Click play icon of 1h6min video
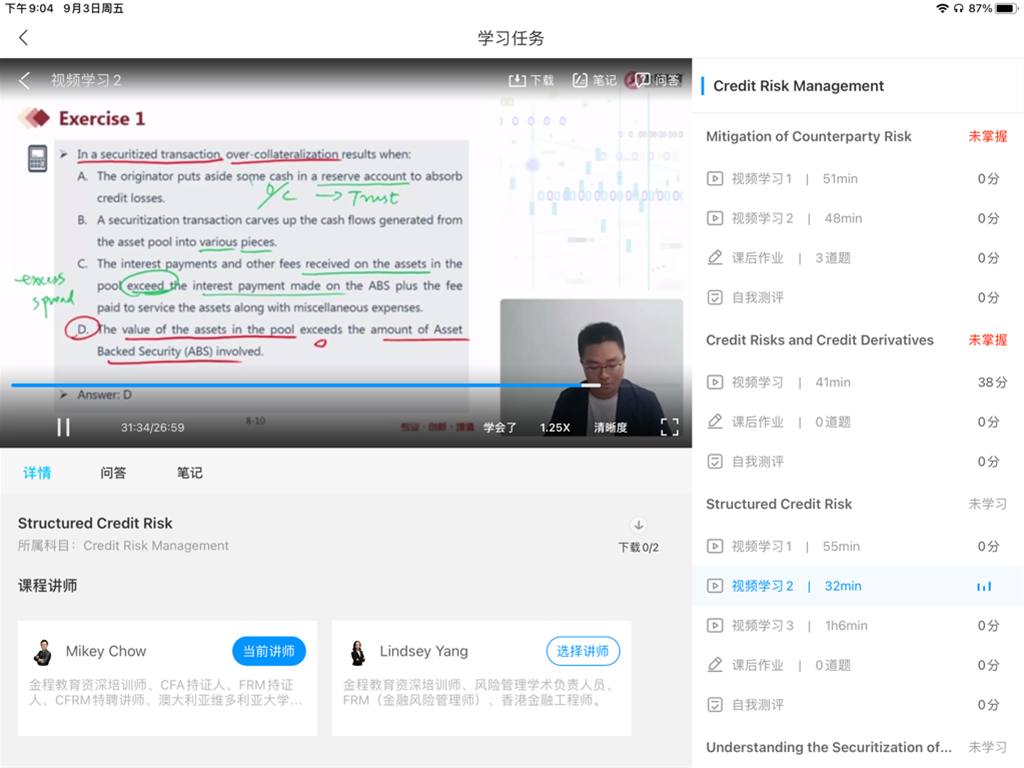The image size is (1024, 768). coord(715,626)
